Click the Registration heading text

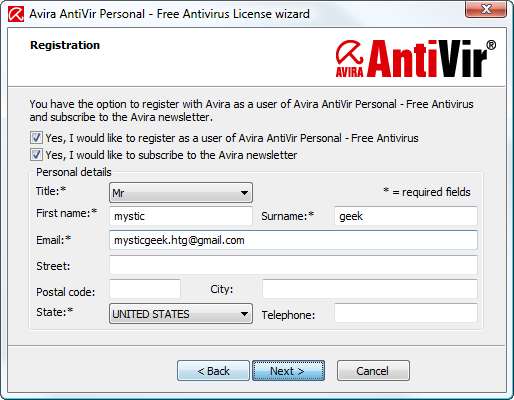point(65,45)
